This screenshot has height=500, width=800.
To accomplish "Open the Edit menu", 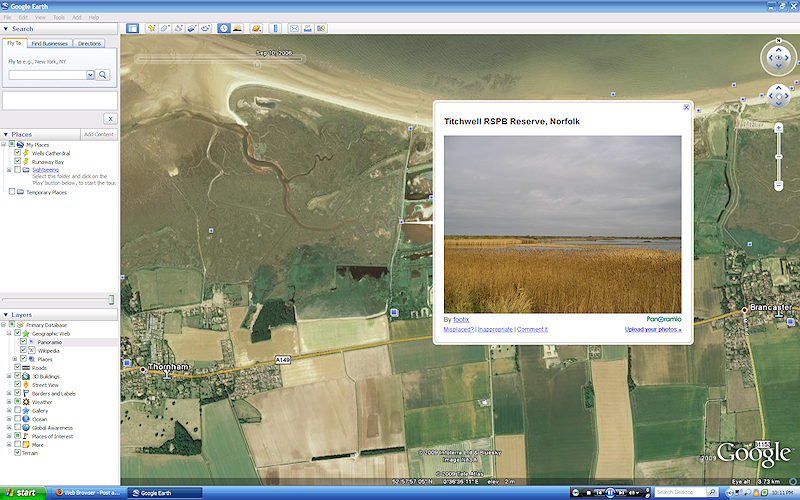I will [23, 17].
